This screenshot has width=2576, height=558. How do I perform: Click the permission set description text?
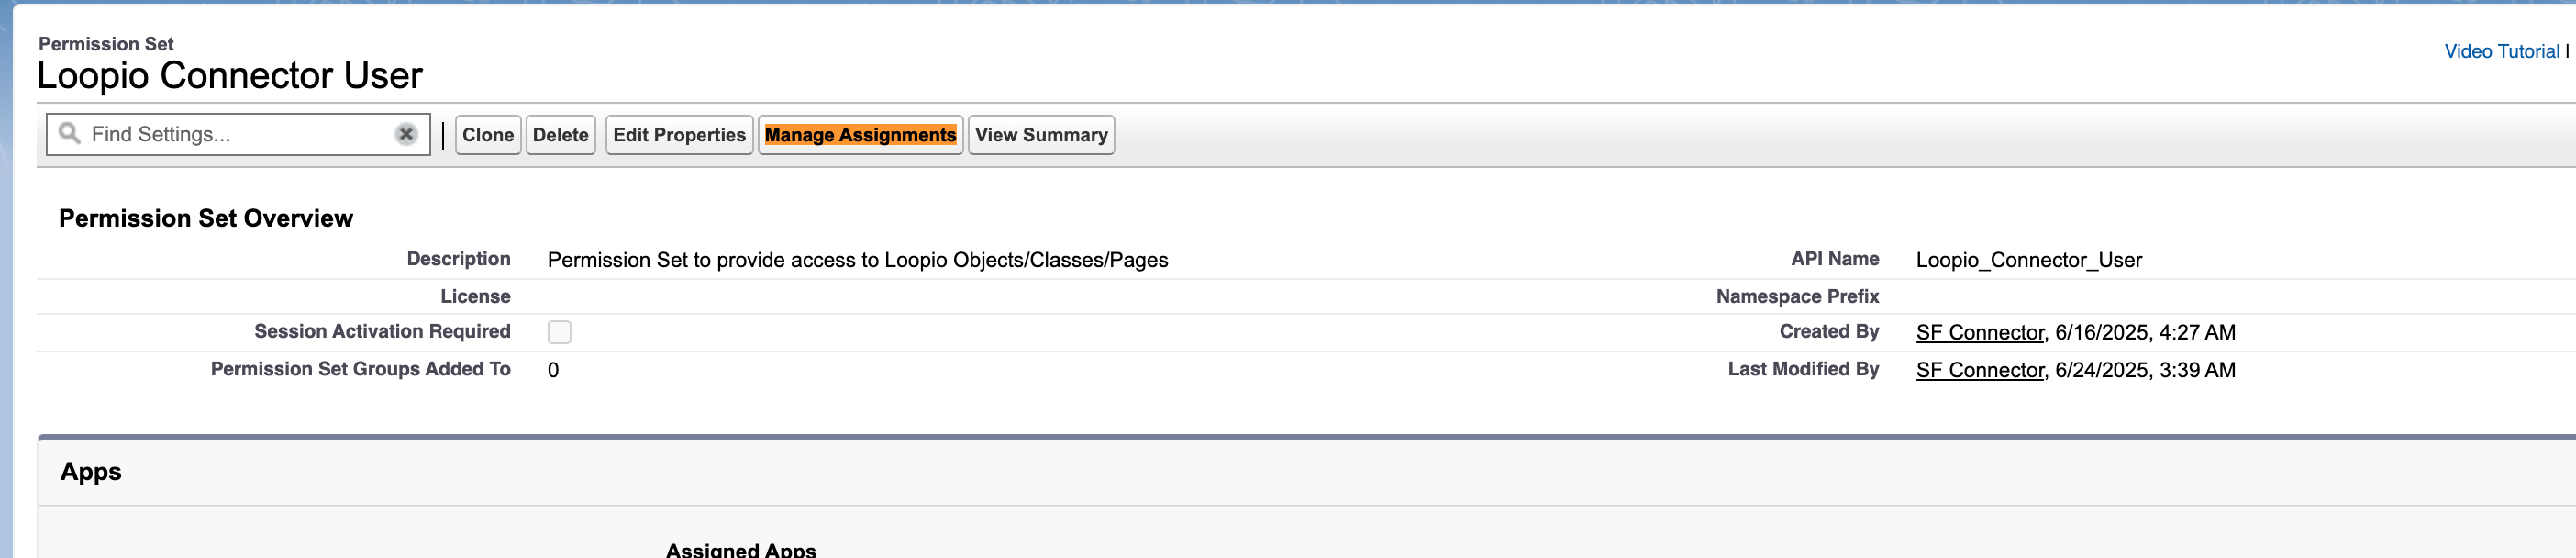[857, 260]
